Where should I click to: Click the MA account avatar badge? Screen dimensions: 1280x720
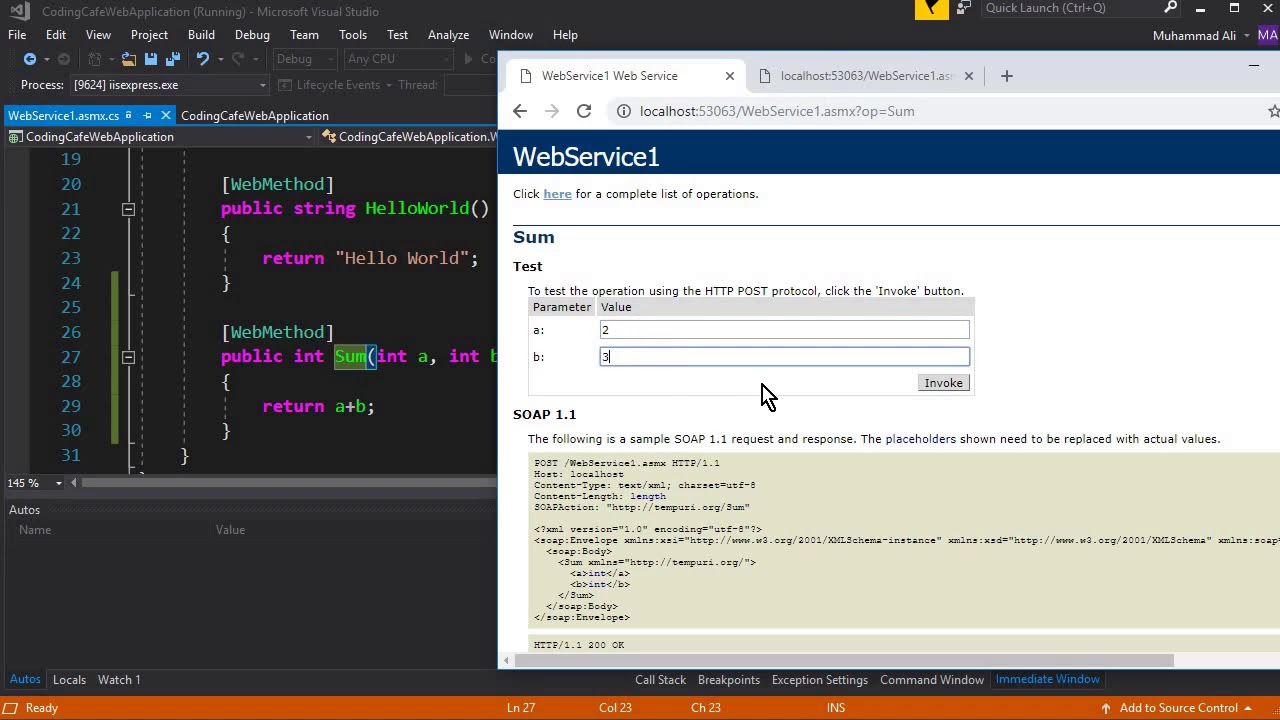(1268, 36)
